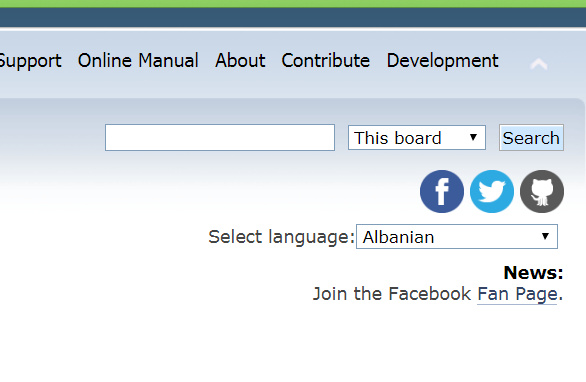Open the GitHub octocat icon

point(542,191)
